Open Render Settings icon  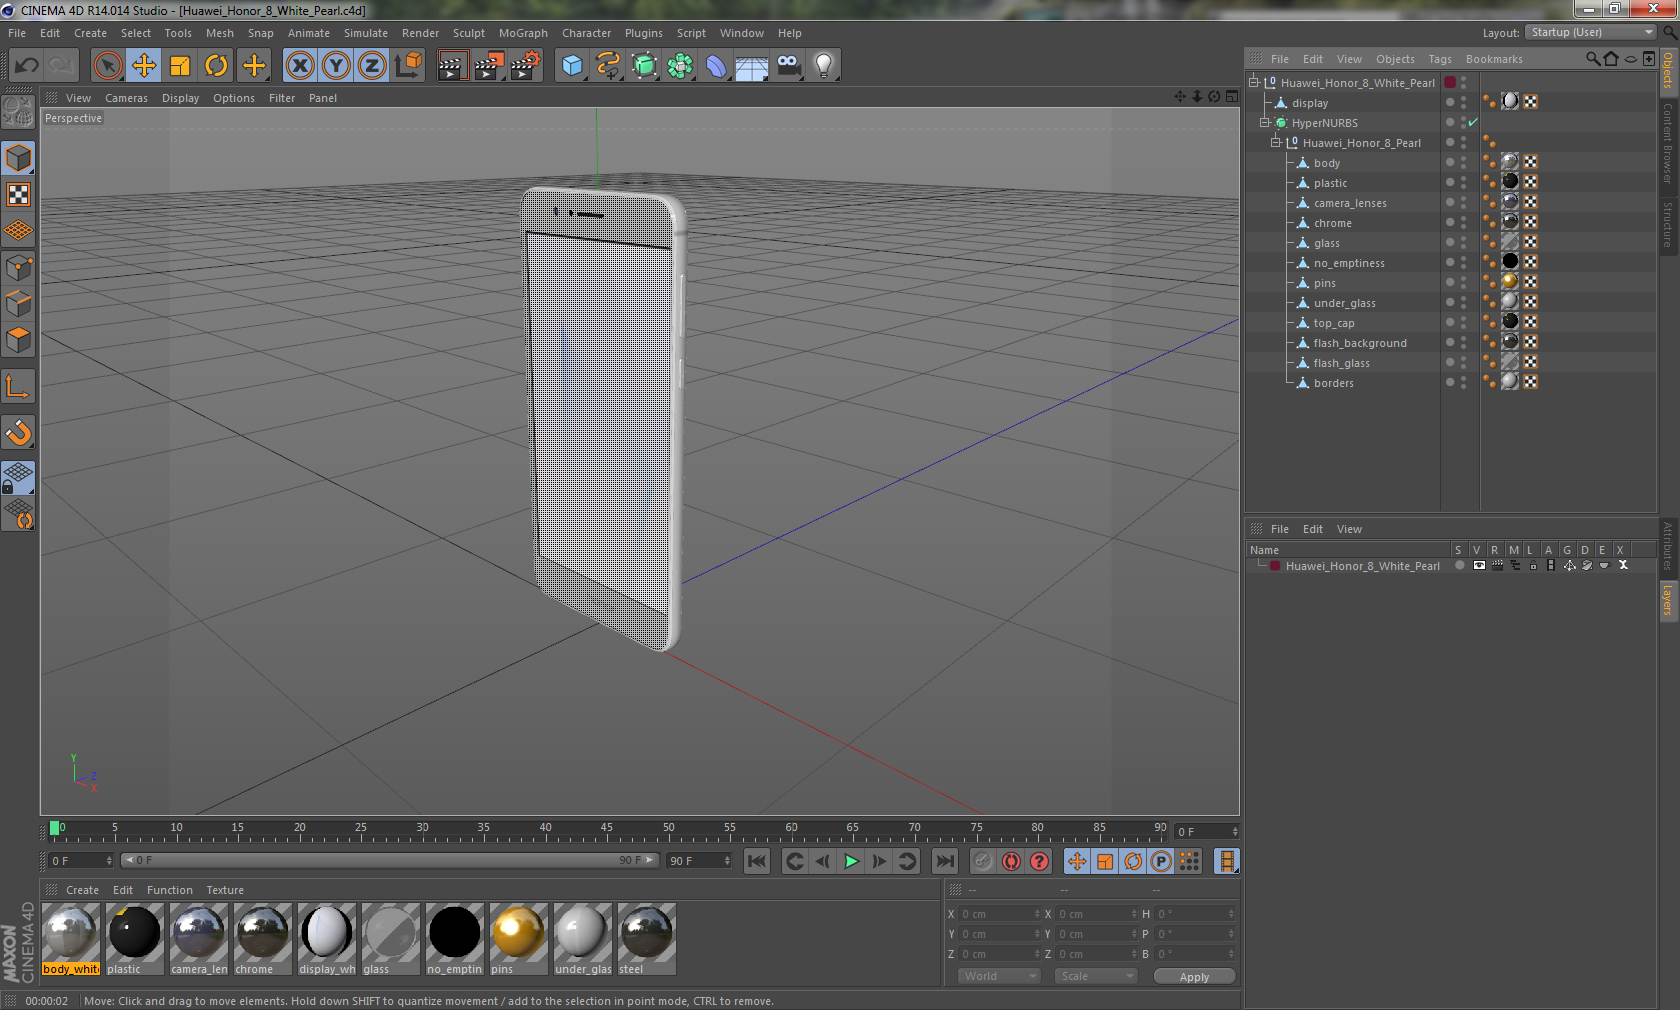(x=526, y=66)
